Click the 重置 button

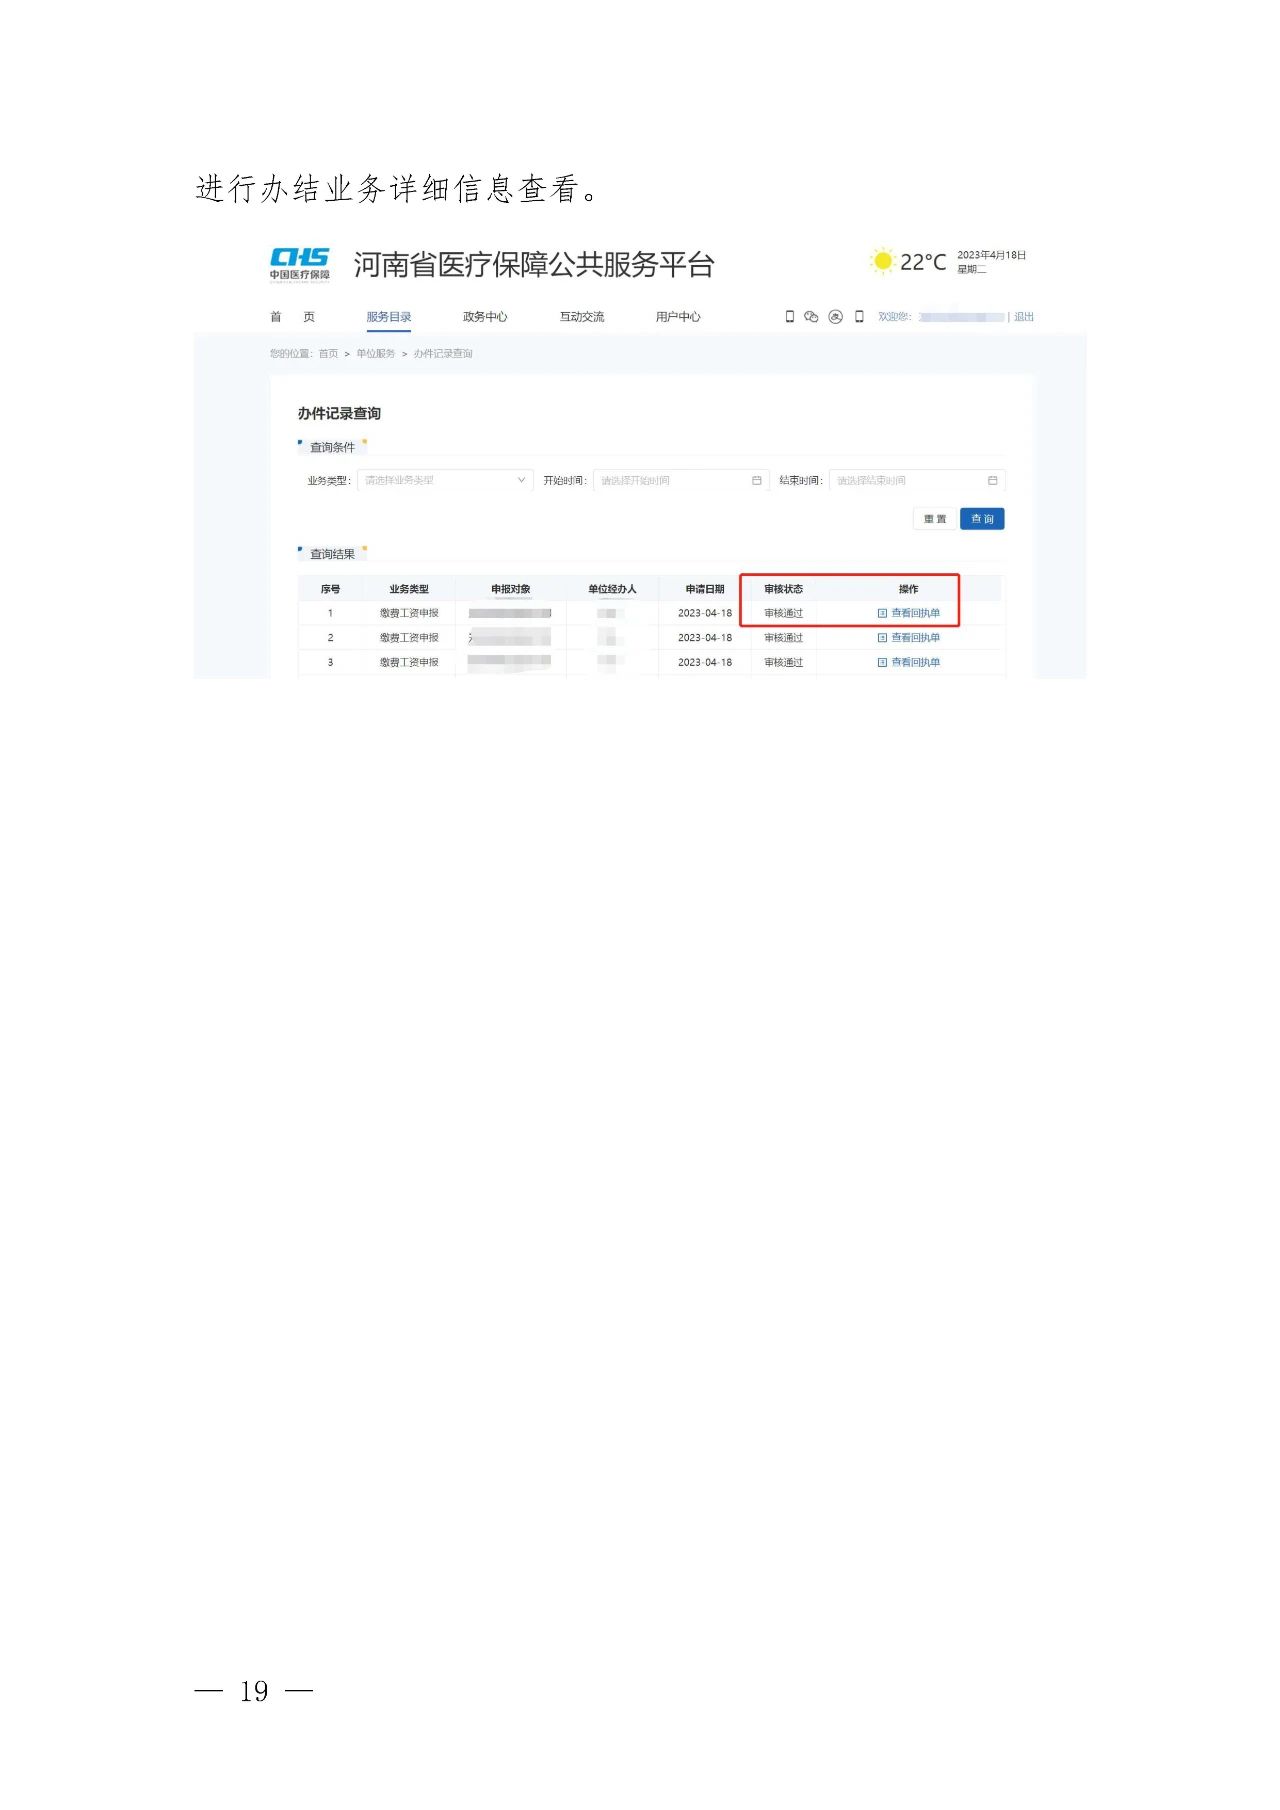935,519
